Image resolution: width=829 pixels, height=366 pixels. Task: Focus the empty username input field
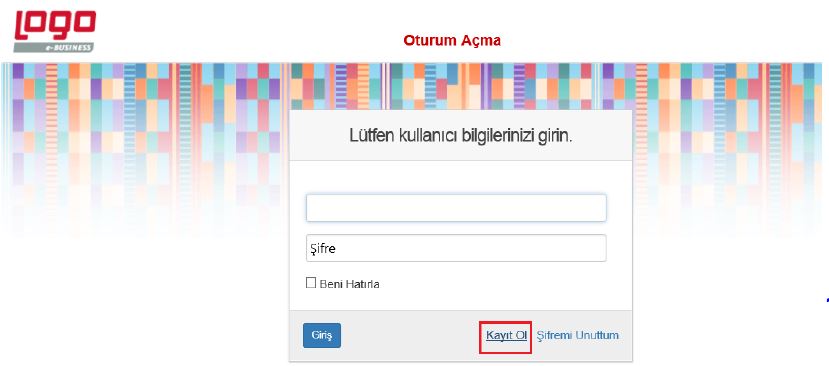point(456,208)
